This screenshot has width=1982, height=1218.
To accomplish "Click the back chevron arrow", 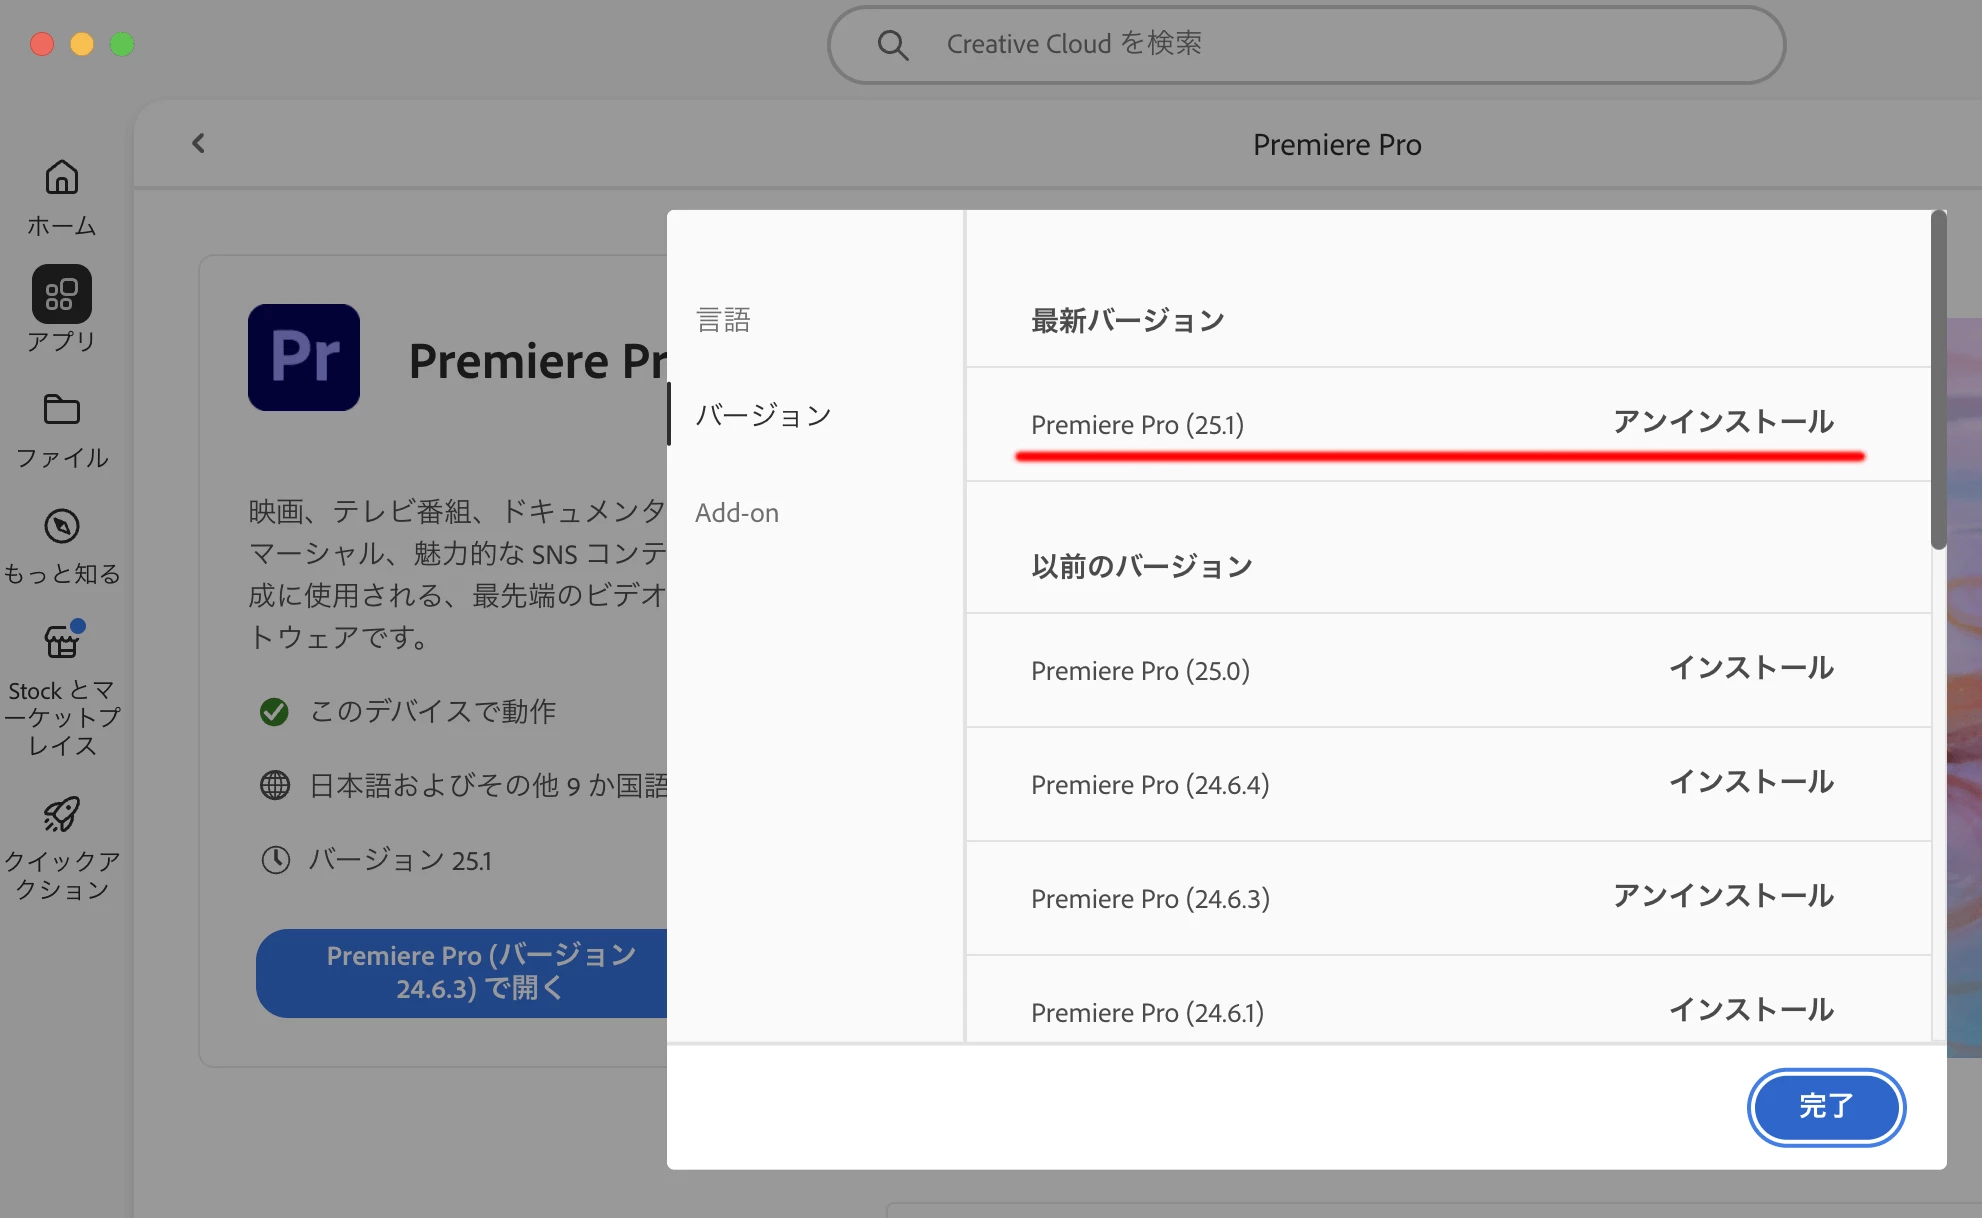I will (198, 143).
